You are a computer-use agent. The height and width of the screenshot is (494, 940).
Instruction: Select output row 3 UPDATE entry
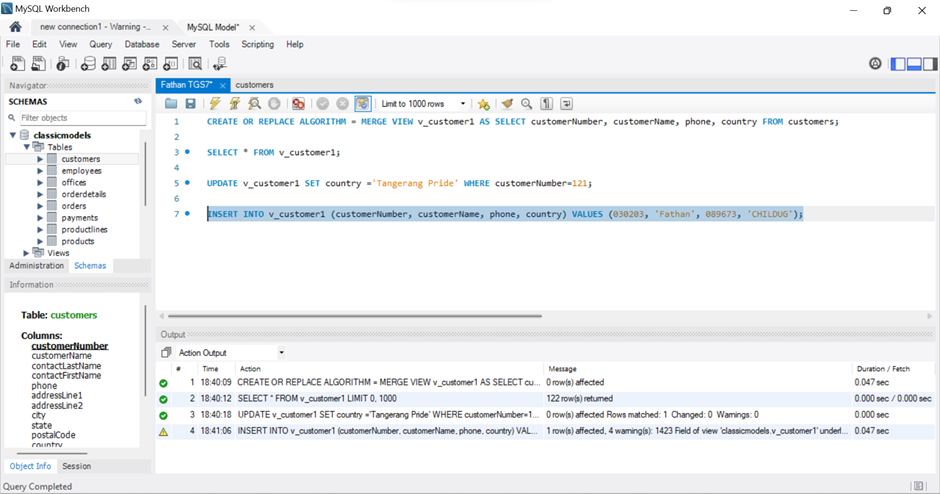tap(545, 415)
